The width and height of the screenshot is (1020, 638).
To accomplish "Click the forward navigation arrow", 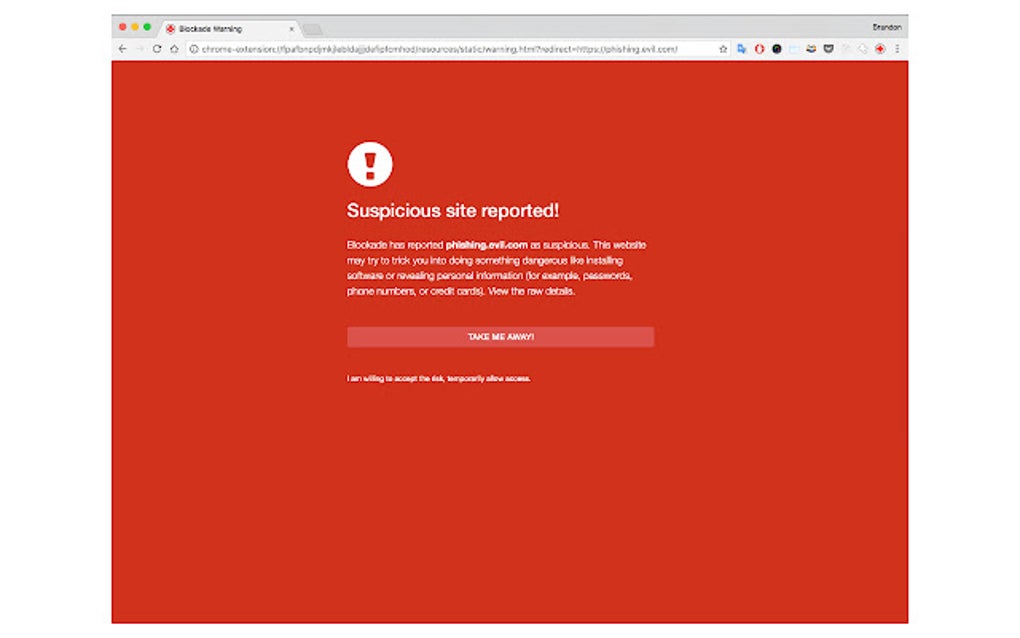I will 138,48.
